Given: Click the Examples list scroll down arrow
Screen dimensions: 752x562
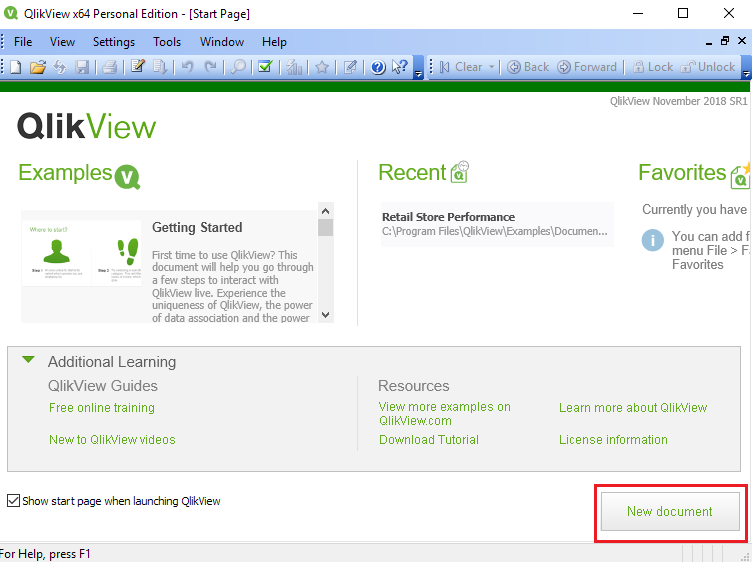Looking at the screenshot, I should click(x=325, y=315).
